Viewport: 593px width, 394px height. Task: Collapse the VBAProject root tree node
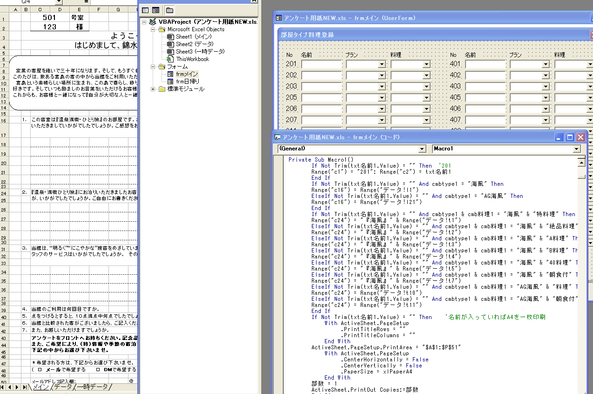pyautogui.click(x=144, y=22)
